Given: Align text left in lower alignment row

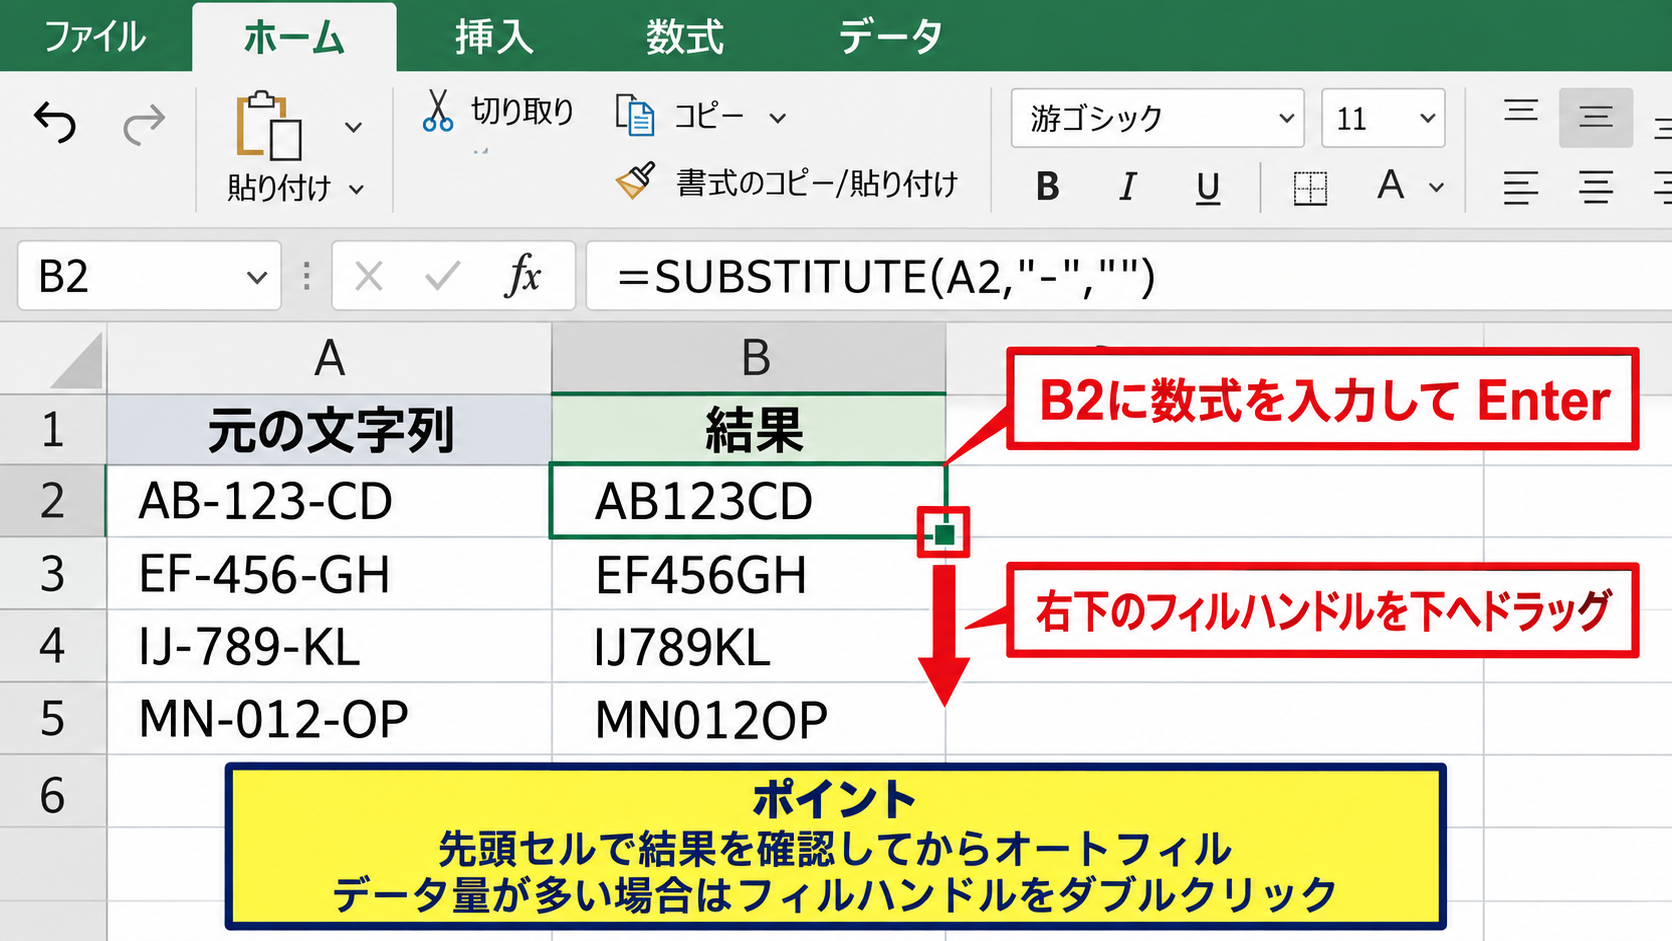Looking at the screenshot, I should pos(1520,187).
